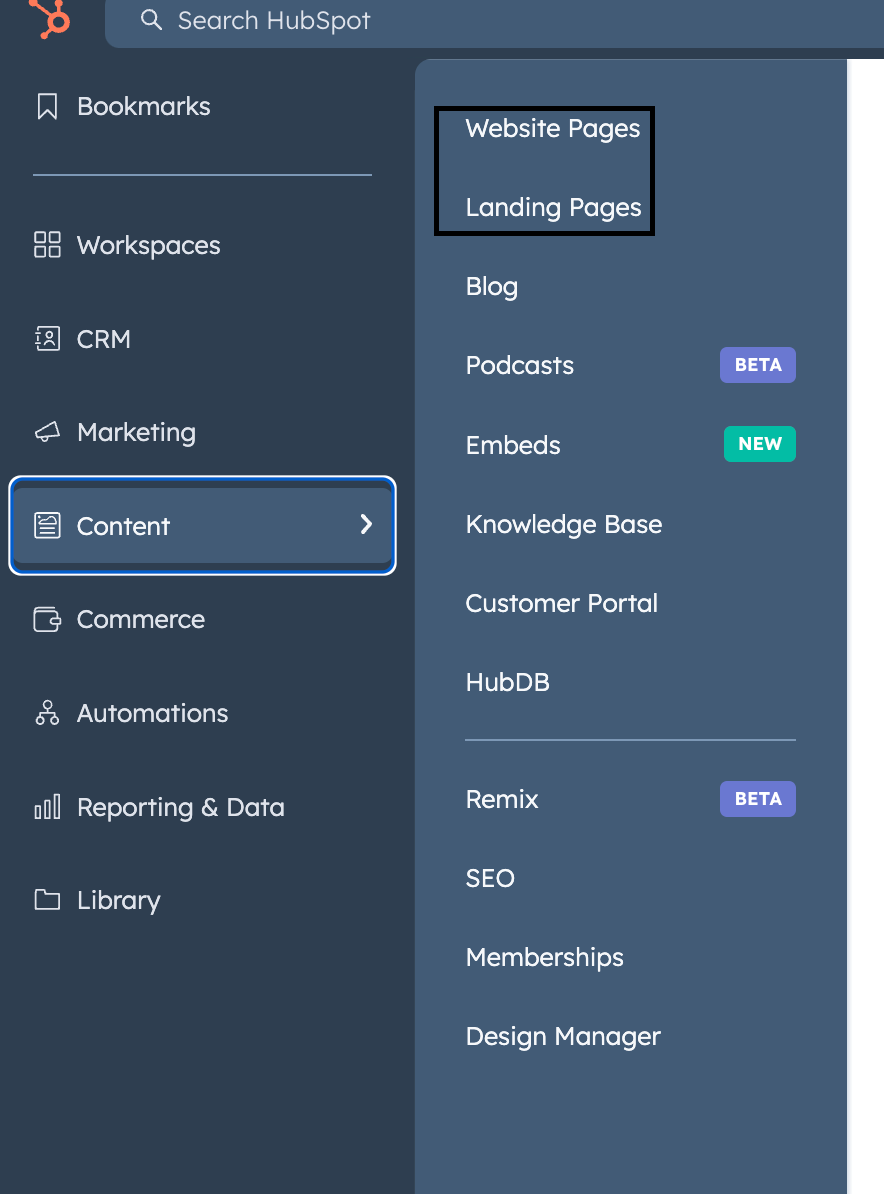The width and height of the screenshot is (884, 1194).
Task: Expand Content submenu chevron arrow
Action: [366, 524]
